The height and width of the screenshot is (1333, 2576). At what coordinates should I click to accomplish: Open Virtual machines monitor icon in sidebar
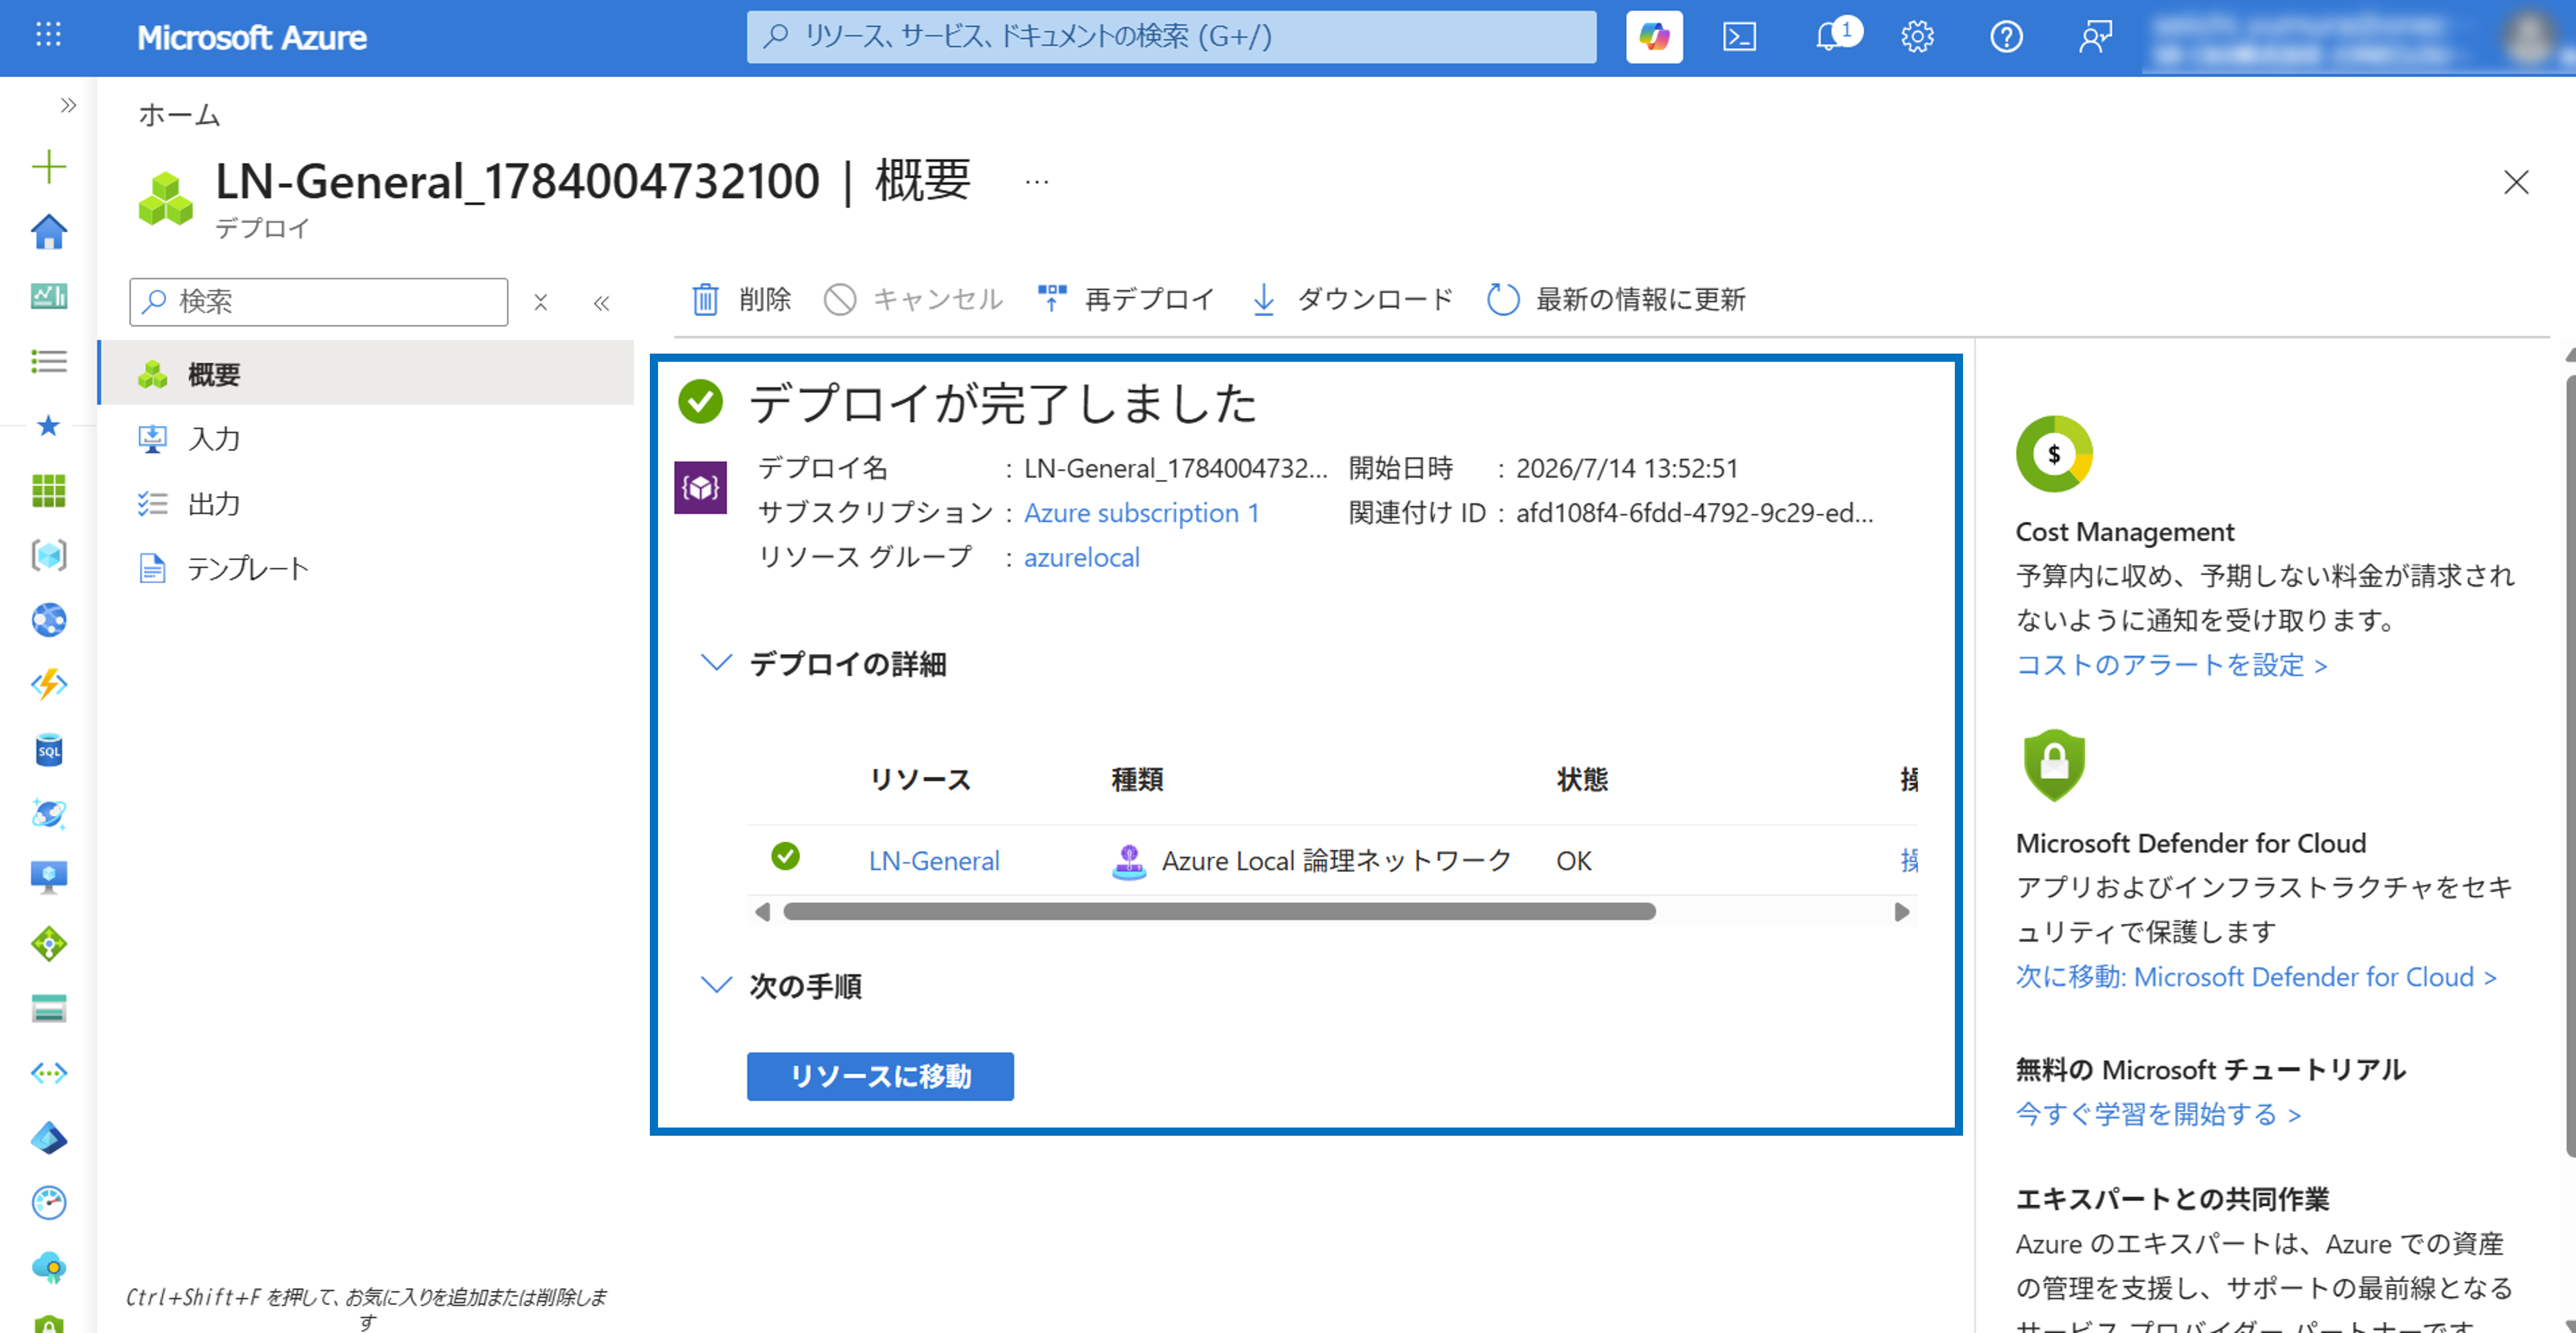(48, 878)
